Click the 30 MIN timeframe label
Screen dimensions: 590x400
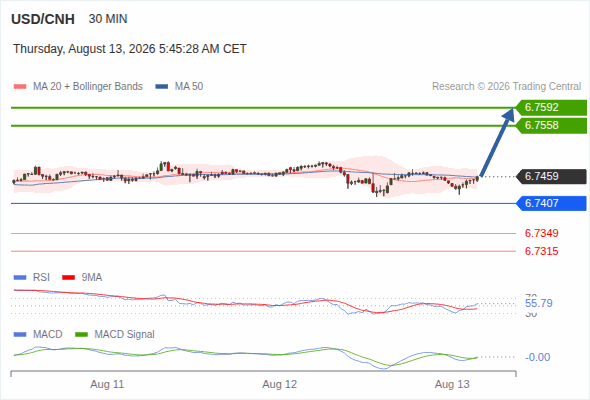coord(108,19)
